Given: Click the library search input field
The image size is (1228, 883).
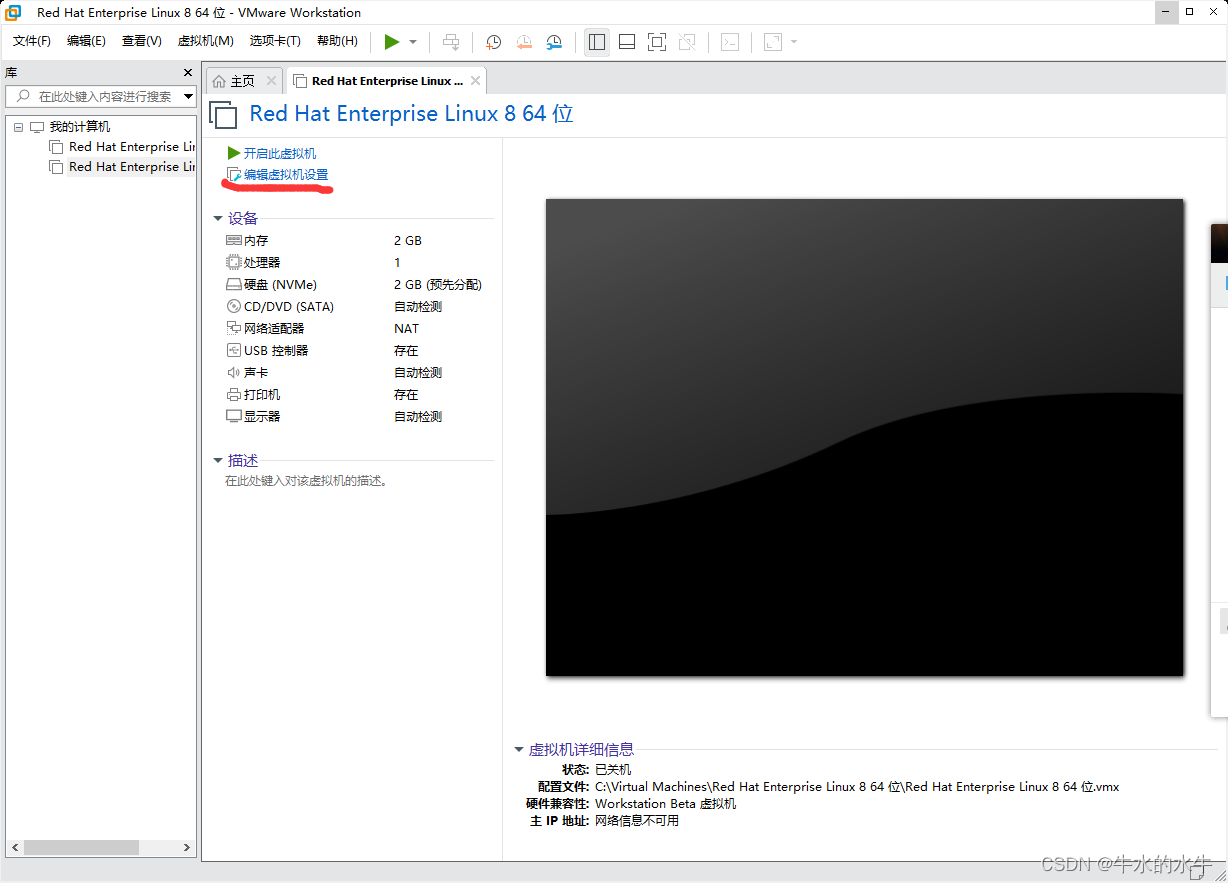Looking at the screenshot, I should click(x=94, y=96).
